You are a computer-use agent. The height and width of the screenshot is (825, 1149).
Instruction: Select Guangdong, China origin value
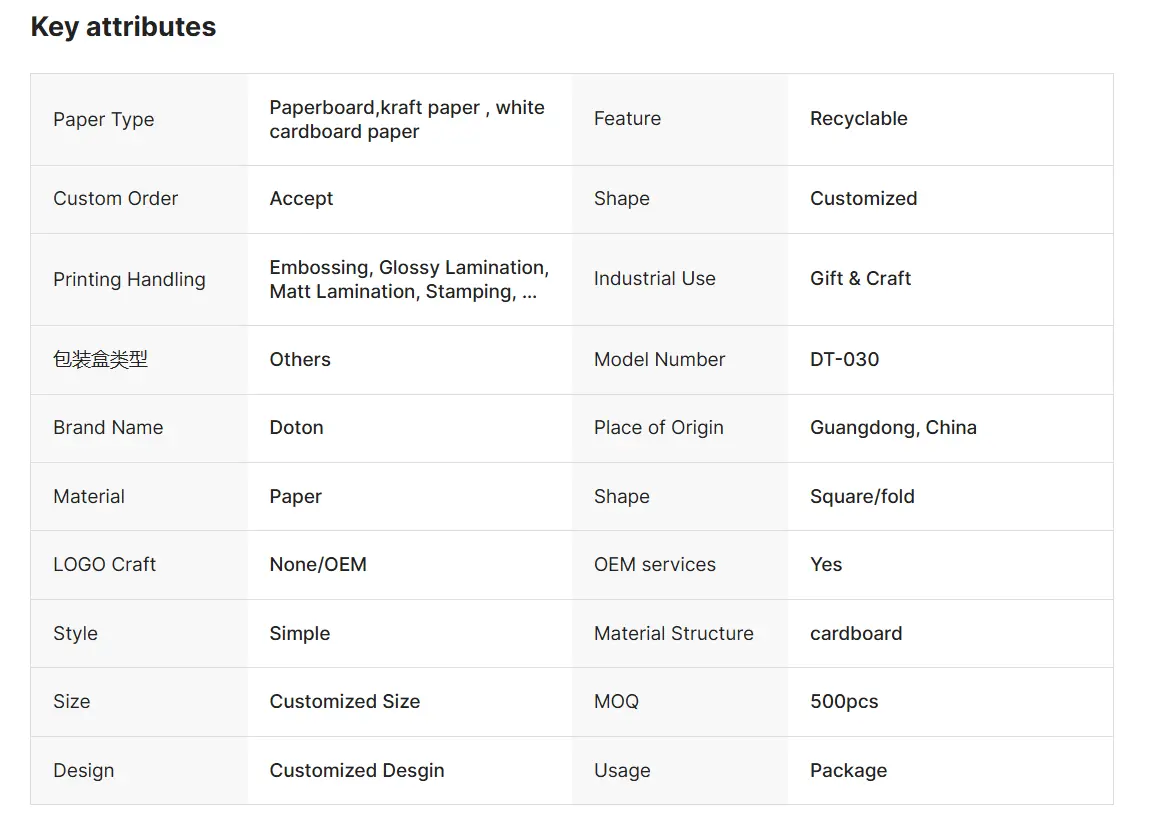893,428
